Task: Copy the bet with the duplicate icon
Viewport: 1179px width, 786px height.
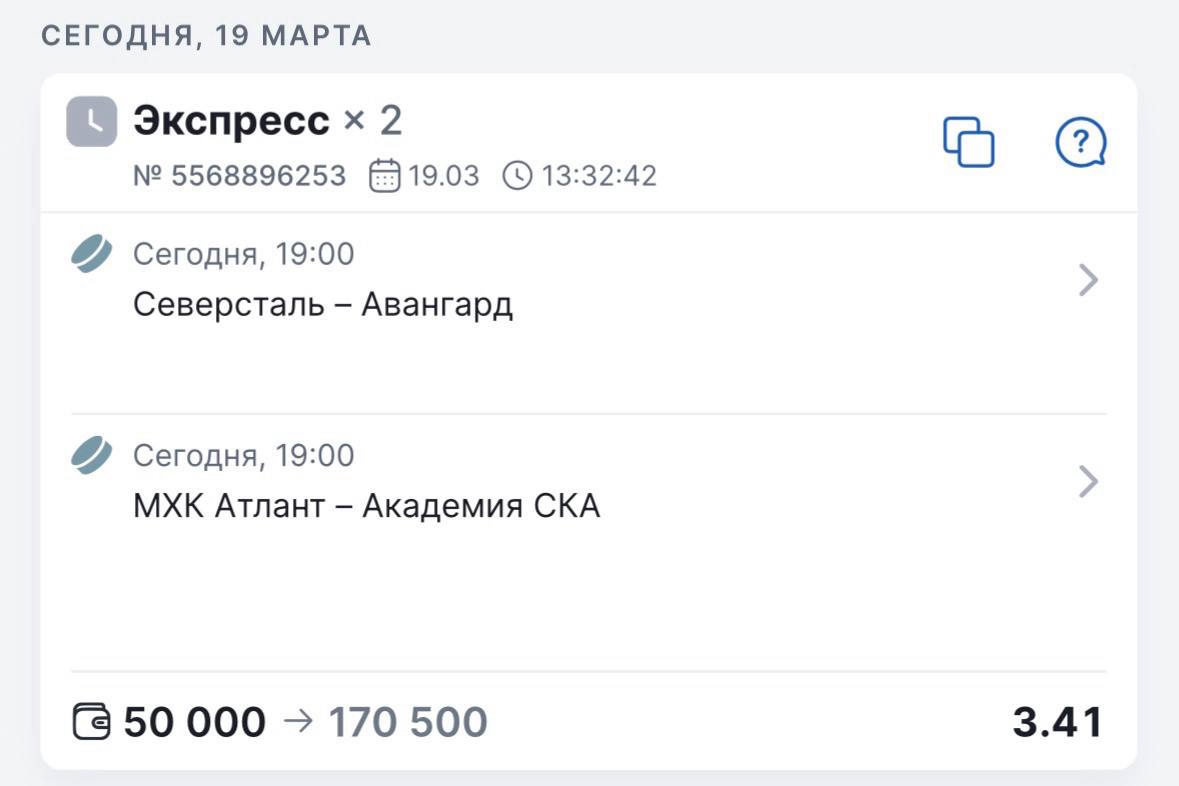Action: point(969,142)
